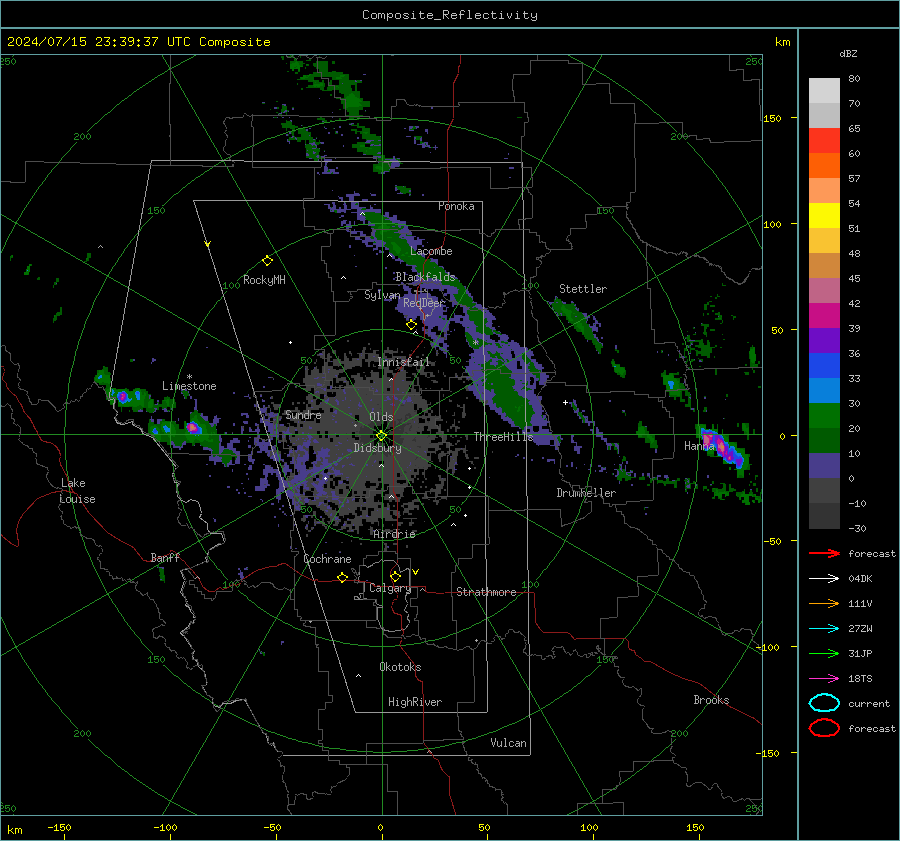This screenshot has height=841, width=900.
Task: Click the Sylvan label on the map
Action: tap(382, 295)
